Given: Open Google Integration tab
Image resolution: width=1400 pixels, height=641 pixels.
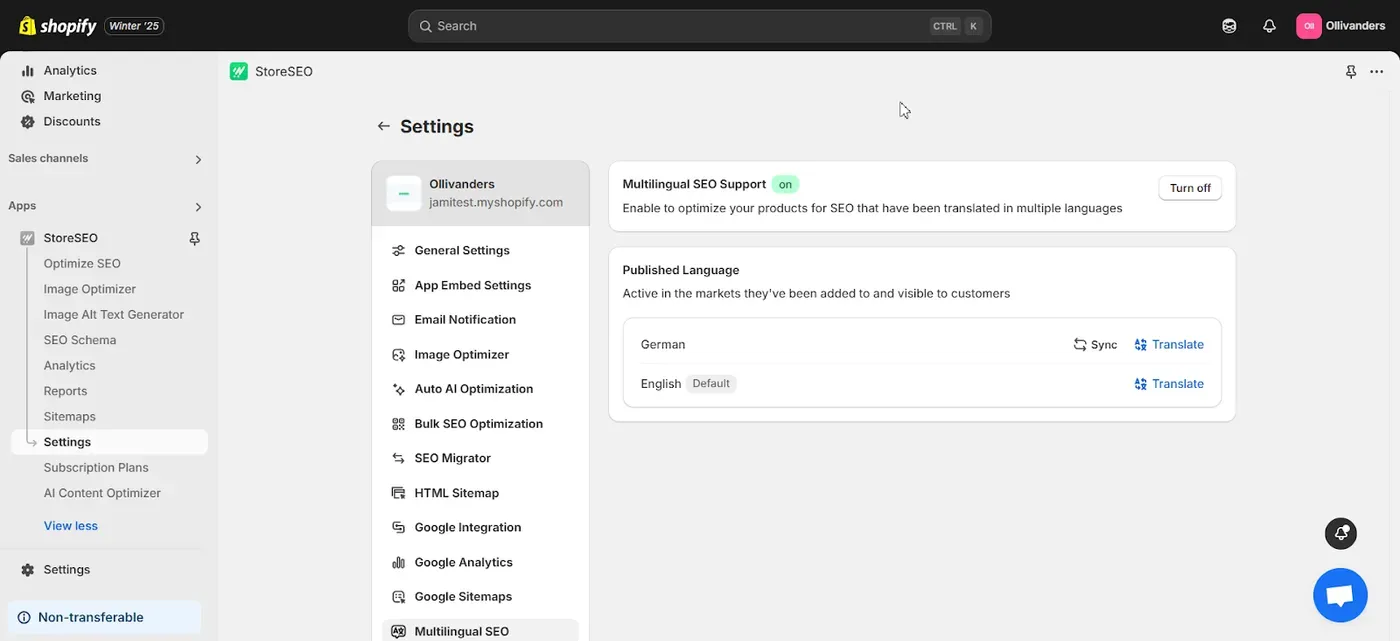Looking at the screenshot, I should click(480, 528).
